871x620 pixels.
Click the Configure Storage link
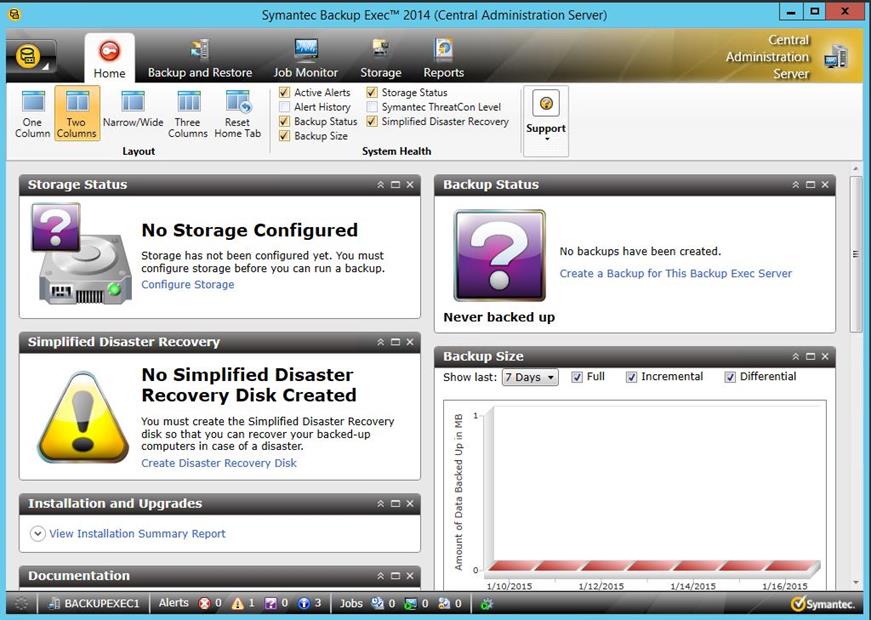[188, 284]
